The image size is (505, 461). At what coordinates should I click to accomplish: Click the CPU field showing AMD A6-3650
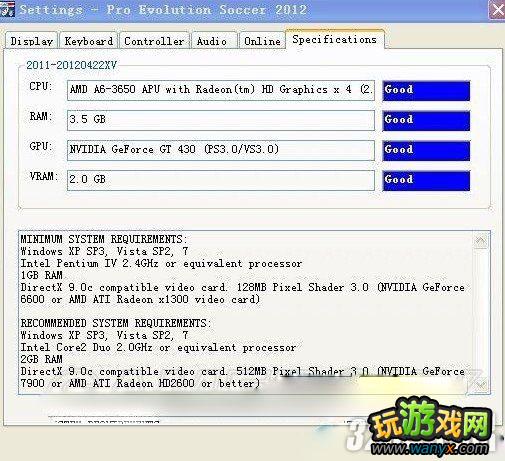coord(221,90)
